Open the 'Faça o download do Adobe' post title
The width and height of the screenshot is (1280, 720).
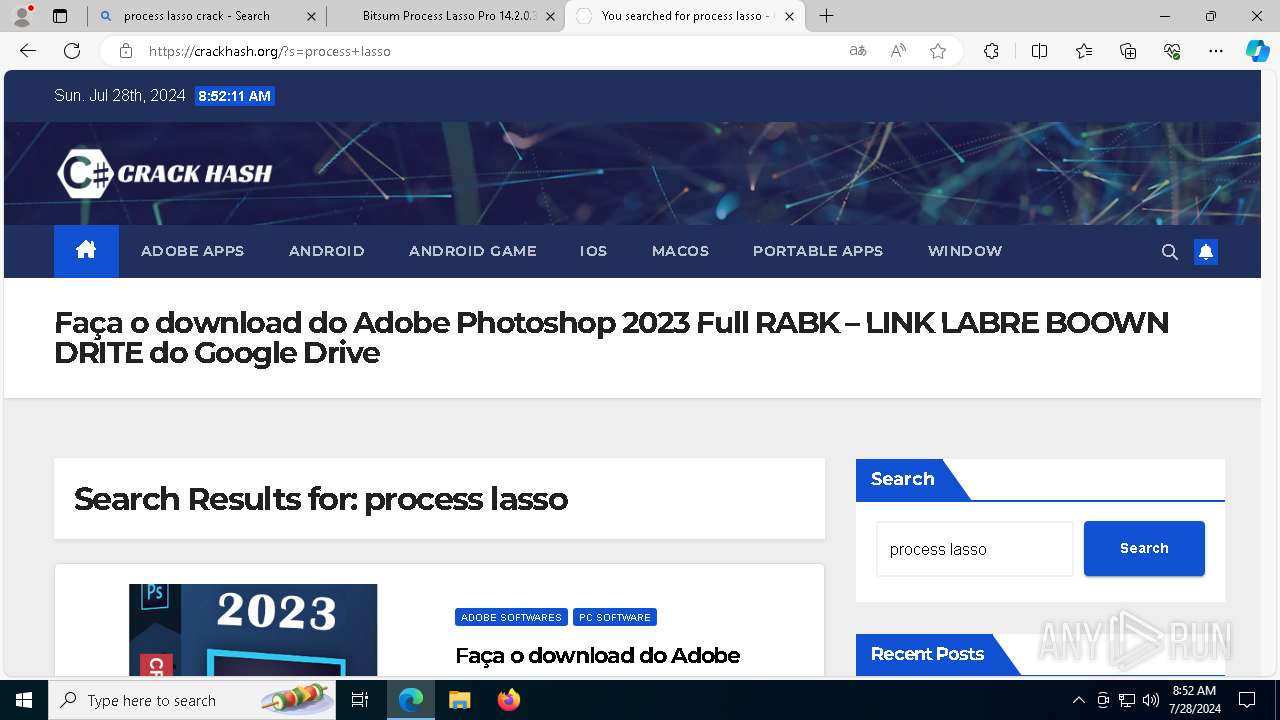point(597,655)
